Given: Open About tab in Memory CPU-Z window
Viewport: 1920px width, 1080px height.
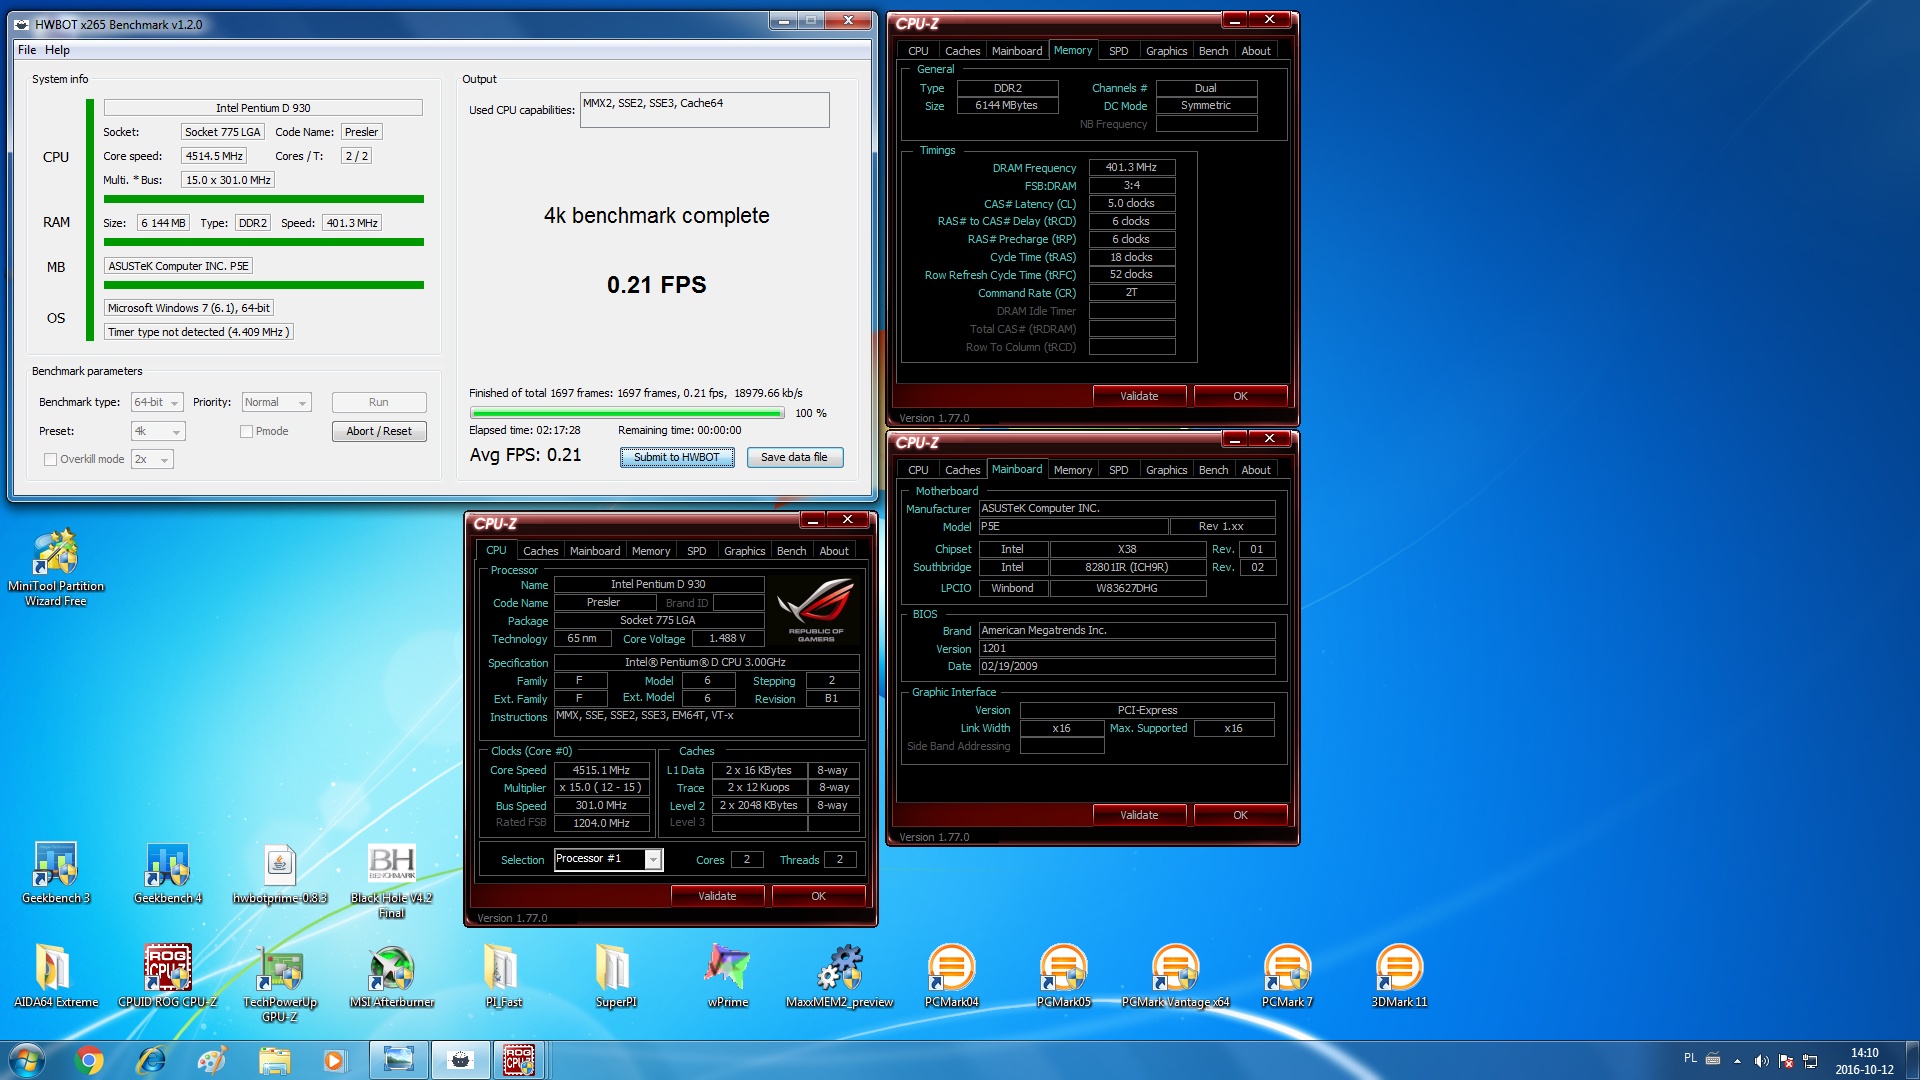Looking at the screenshot, I should [x=1256, y=51].
